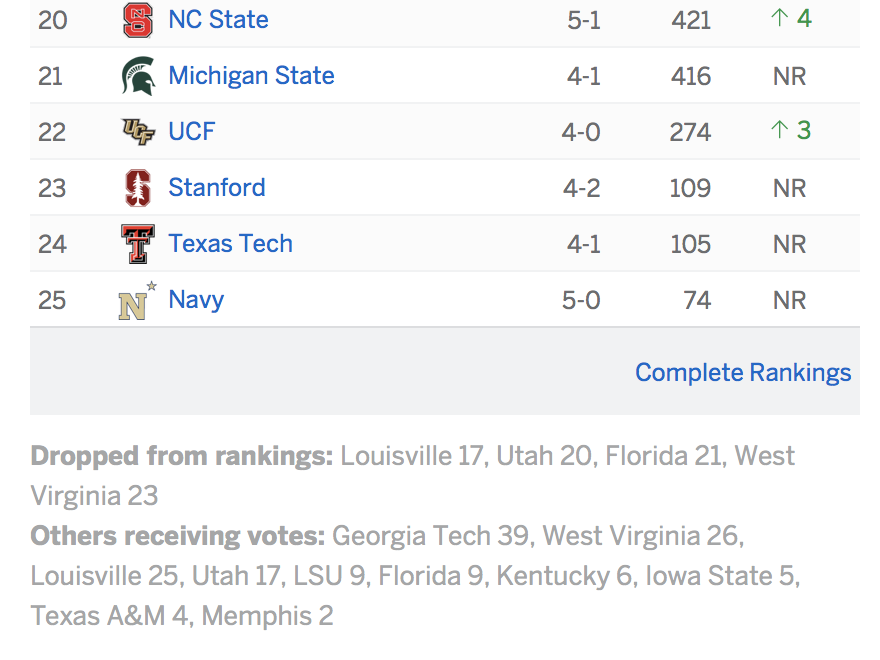880x660 pixels.
Task: Open the NC State team link
Action: point(218,20)
